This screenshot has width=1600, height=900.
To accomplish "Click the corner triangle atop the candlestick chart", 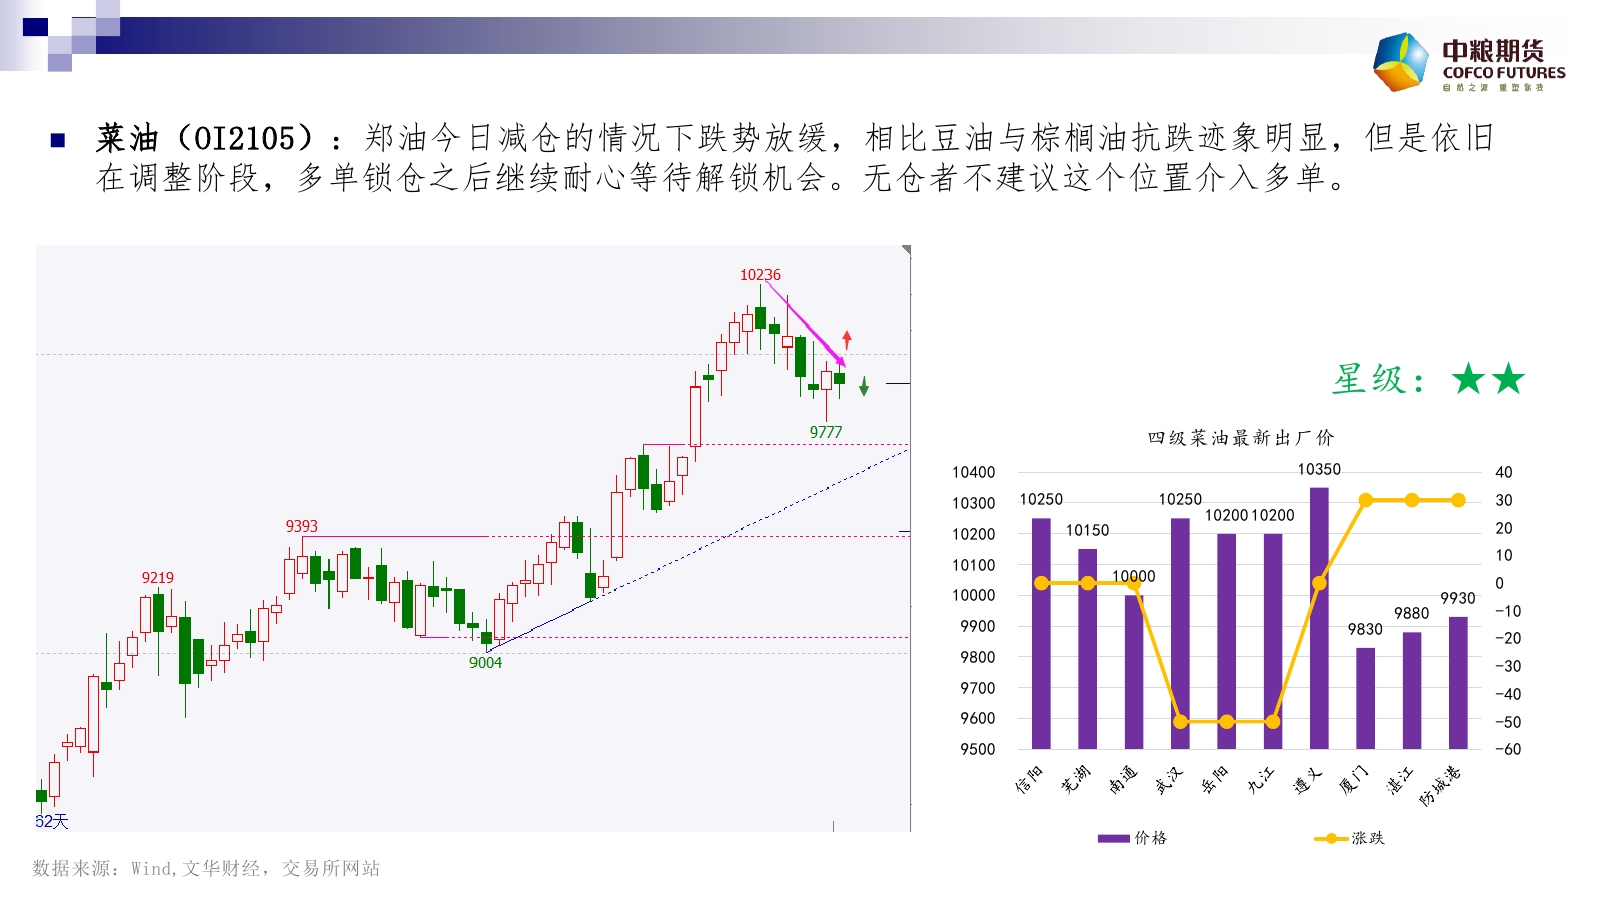I will [x=906, y=249].
